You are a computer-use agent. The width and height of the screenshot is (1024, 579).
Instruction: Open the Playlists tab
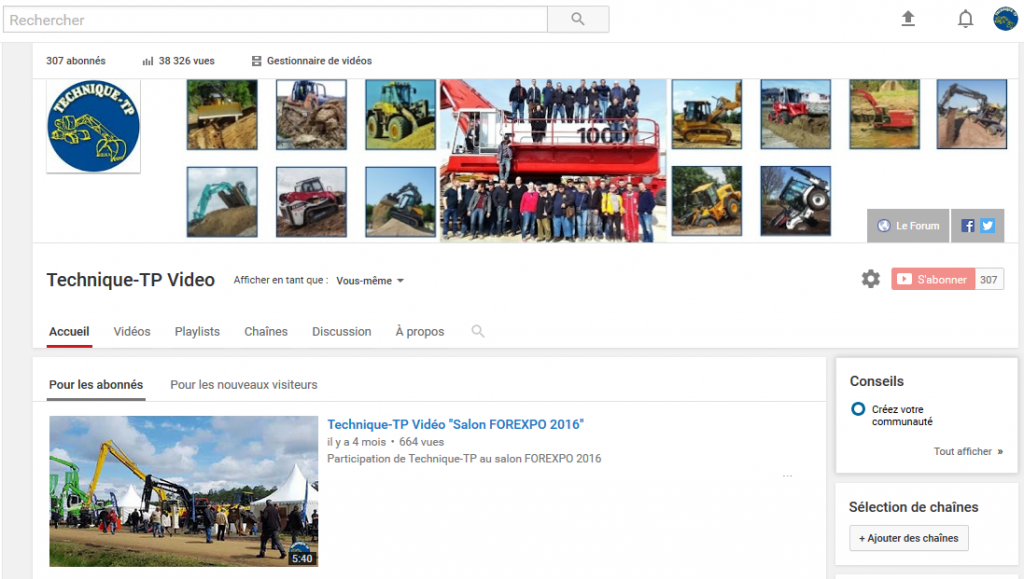click(197, 332)
